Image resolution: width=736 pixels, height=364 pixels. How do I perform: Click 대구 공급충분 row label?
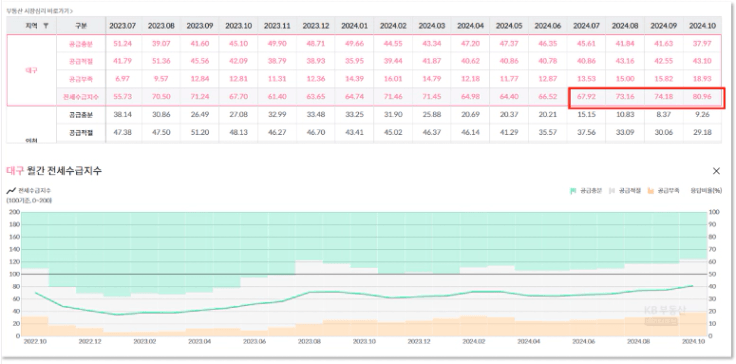tap(81, 44)
